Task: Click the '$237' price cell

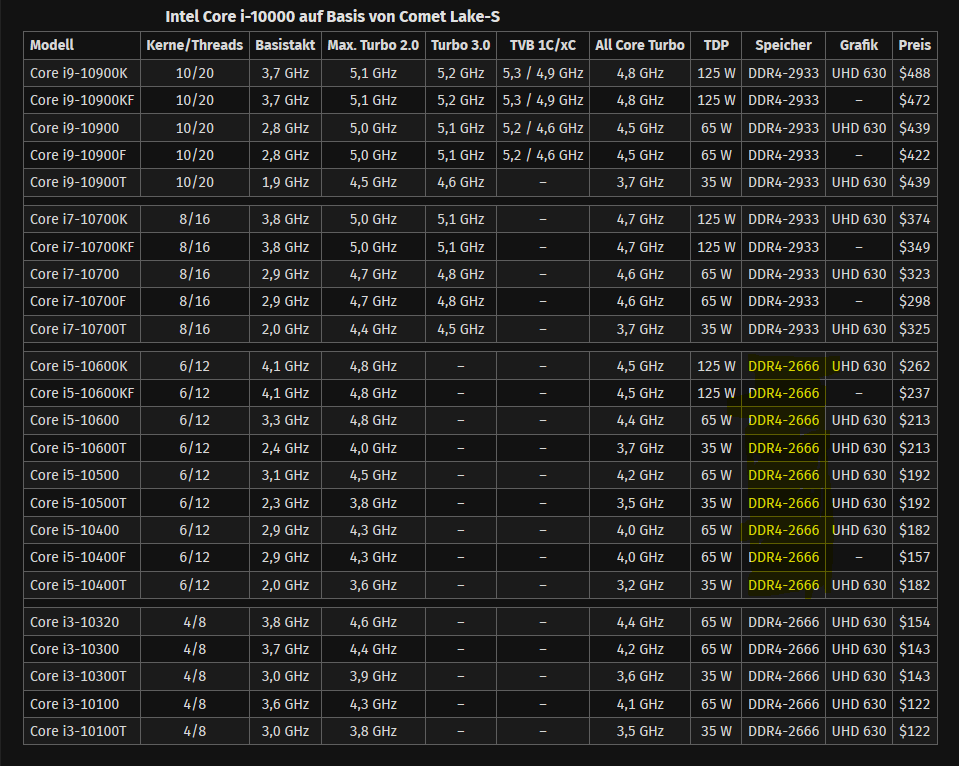Action: click(x=914, y=393)
